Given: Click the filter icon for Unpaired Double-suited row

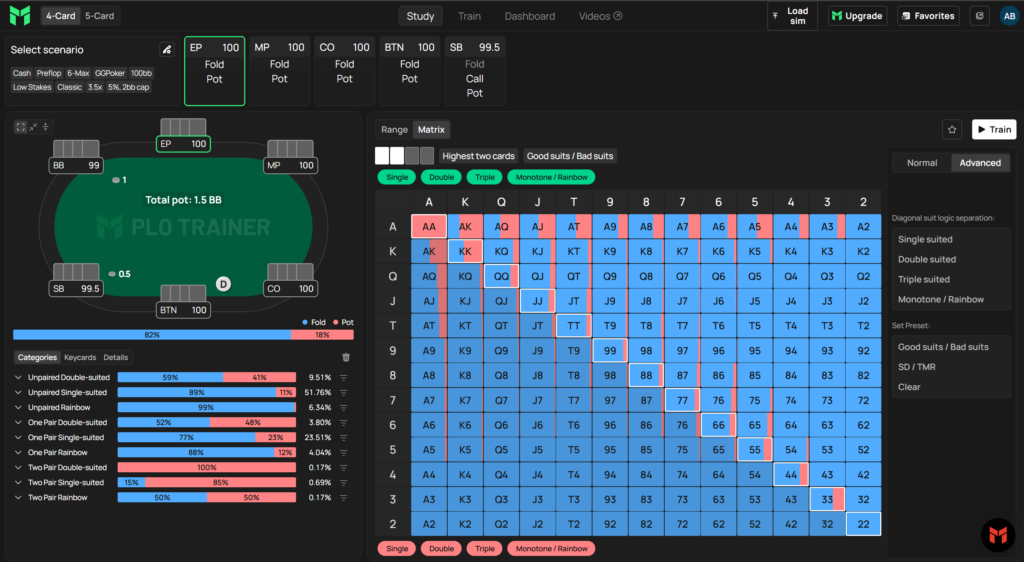Looking at the screenshot, I should [344, 377].
